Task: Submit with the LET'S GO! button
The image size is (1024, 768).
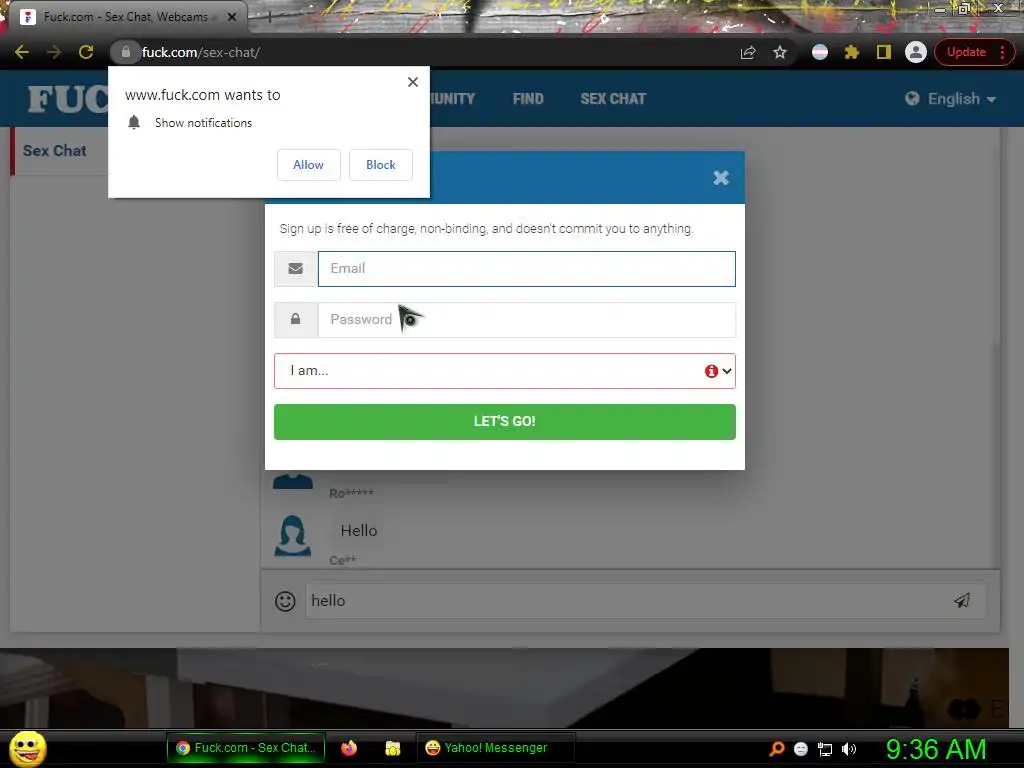Action: click(504, 422)
